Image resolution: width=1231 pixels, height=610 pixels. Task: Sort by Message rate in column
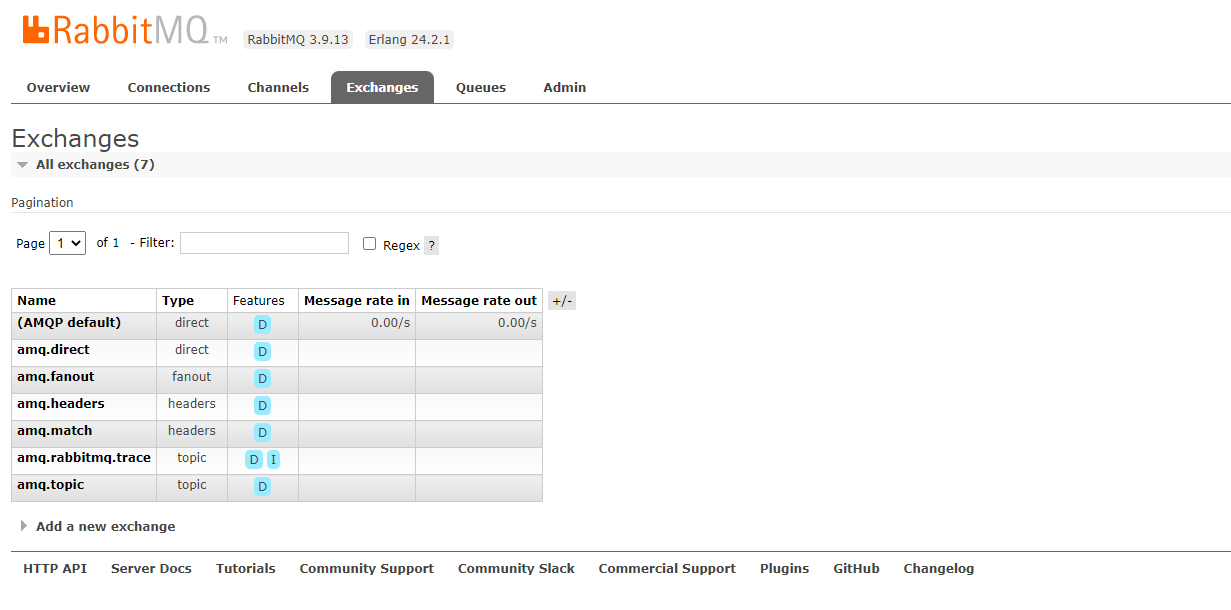pyautogui.click(x=357, y=300)
